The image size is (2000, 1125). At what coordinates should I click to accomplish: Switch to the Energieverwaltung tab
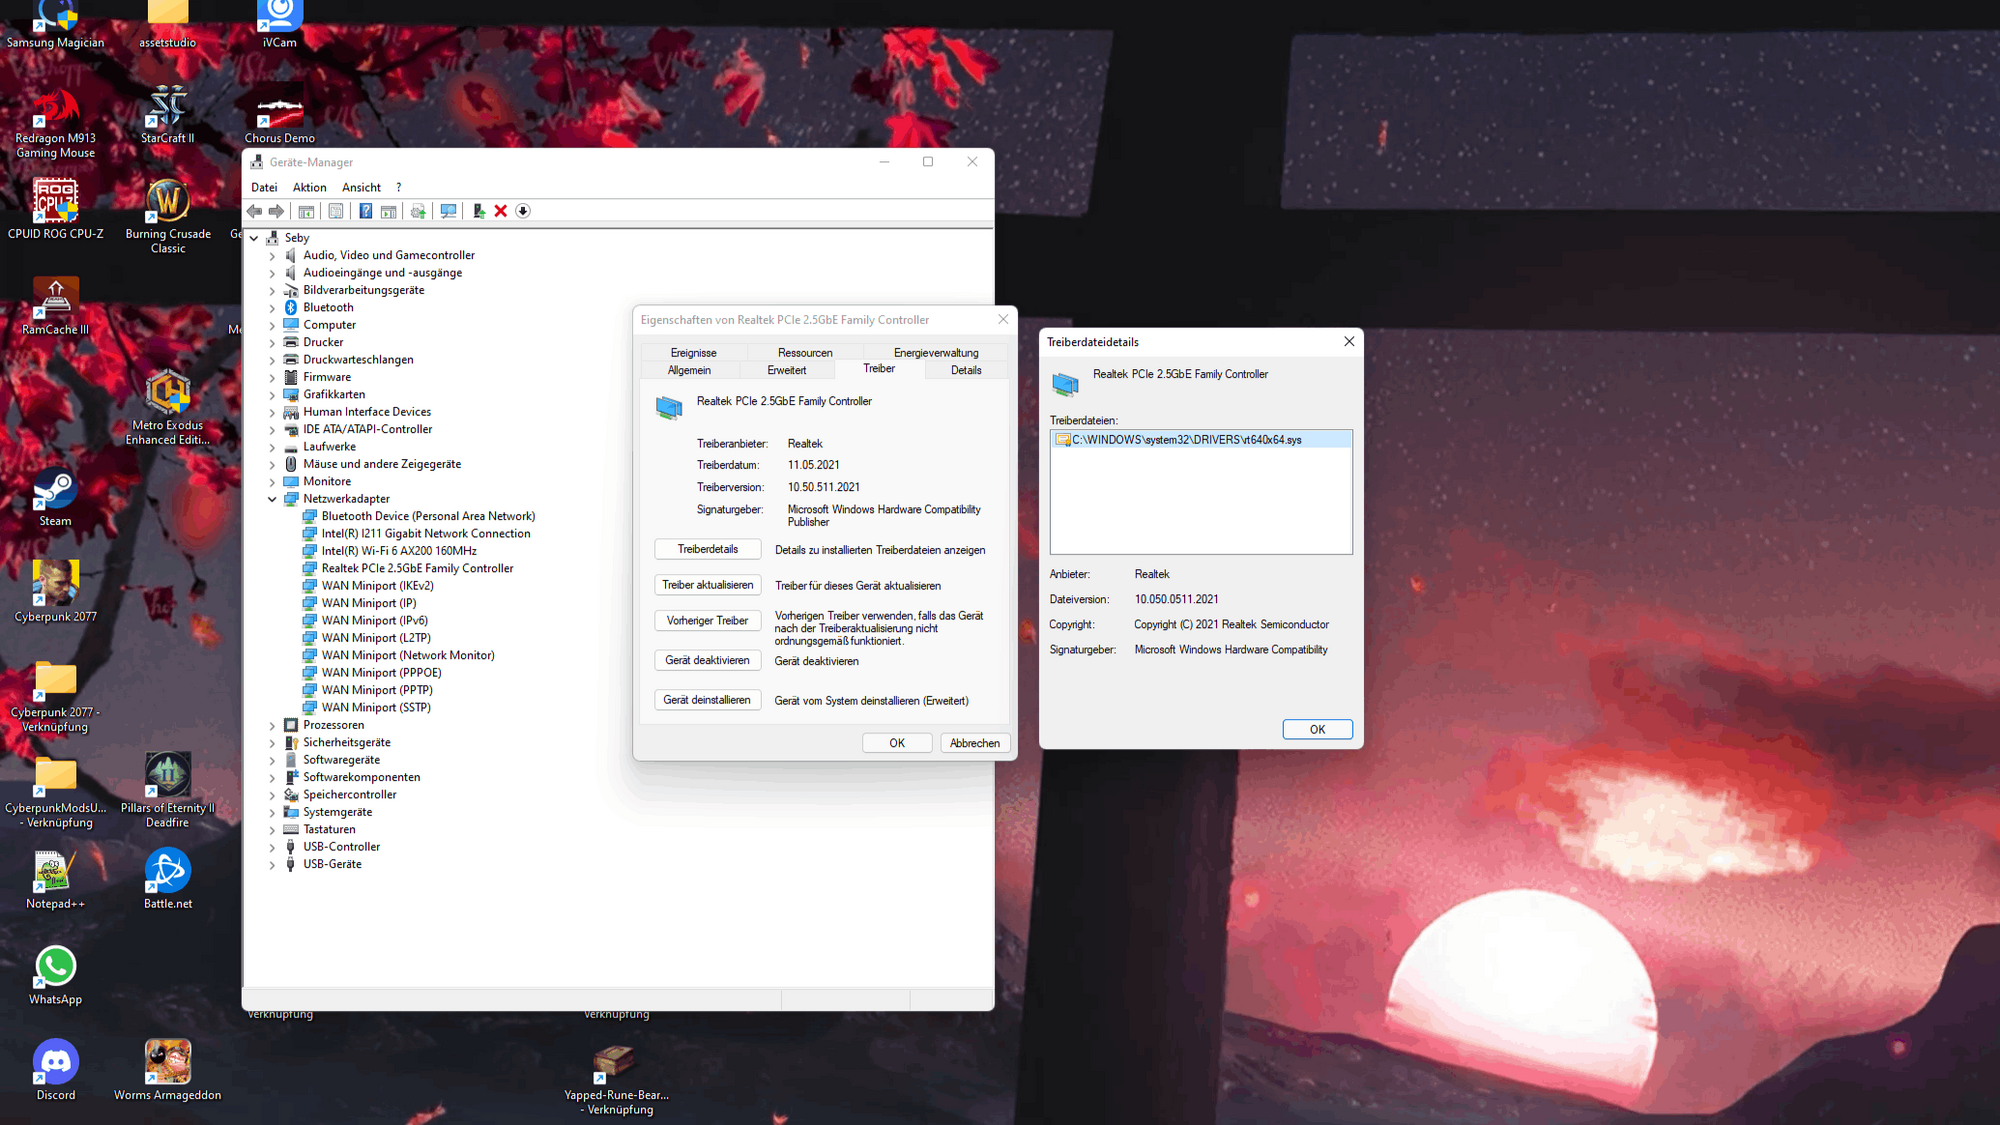point(935,353)
